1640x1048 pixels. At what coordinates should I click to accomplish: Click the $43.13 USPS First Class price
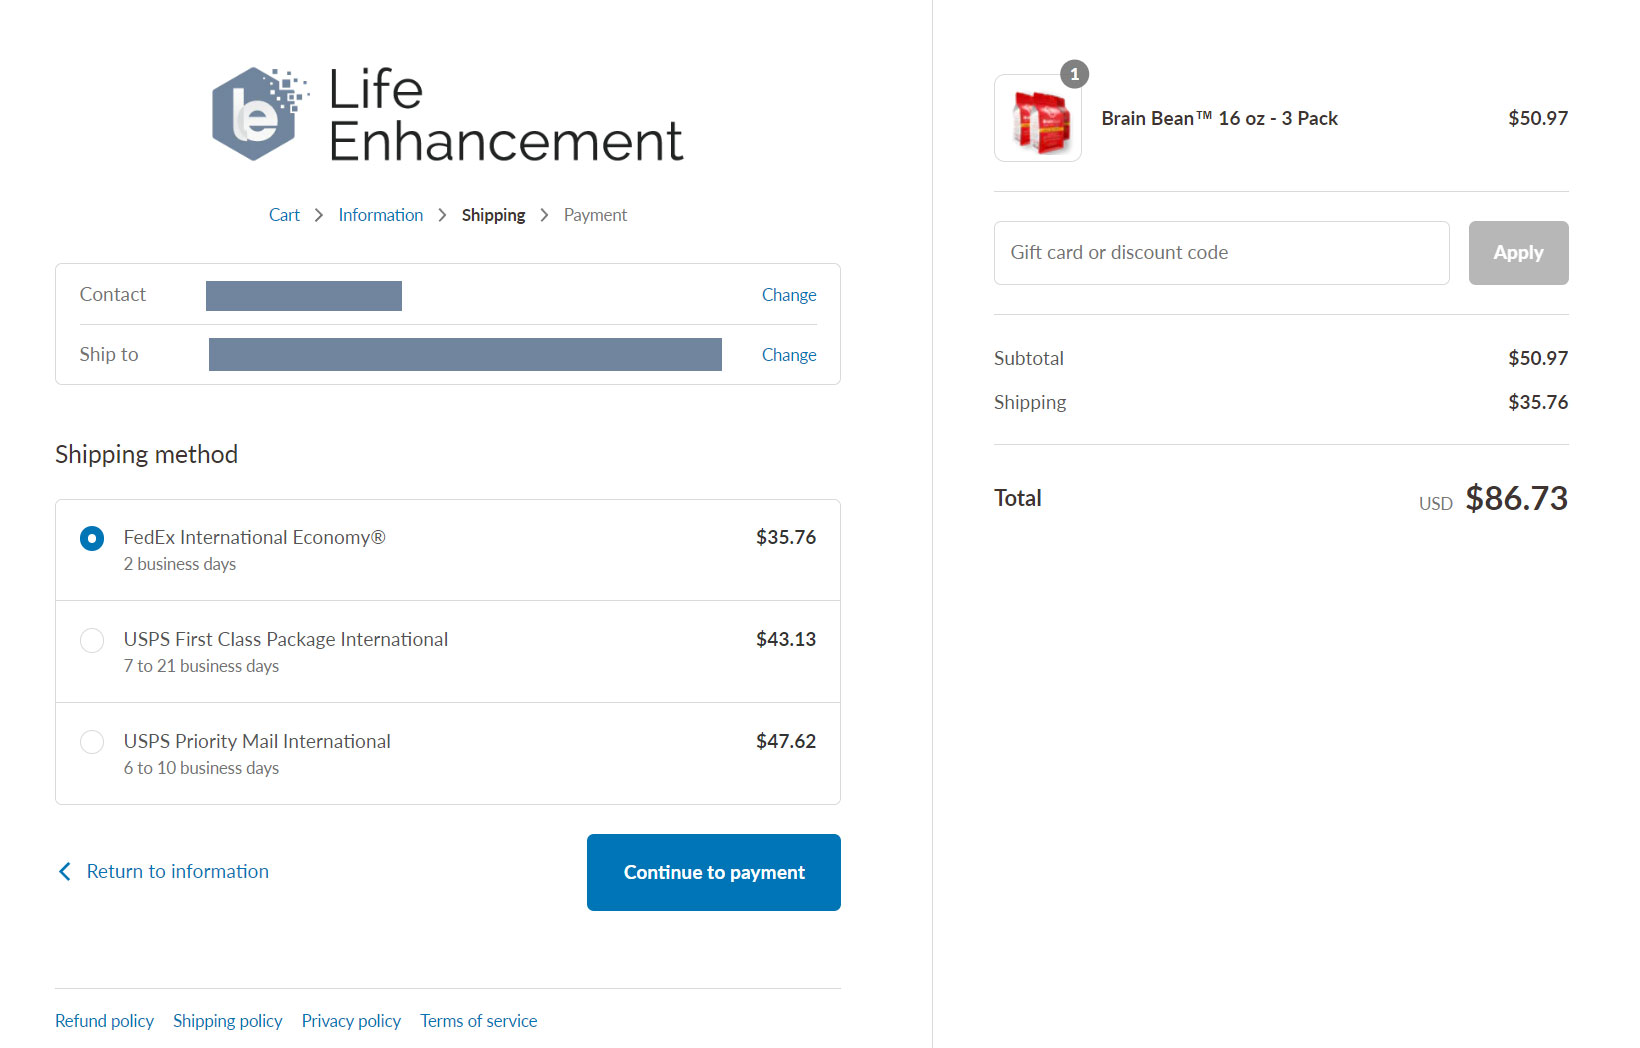(786, 639)
